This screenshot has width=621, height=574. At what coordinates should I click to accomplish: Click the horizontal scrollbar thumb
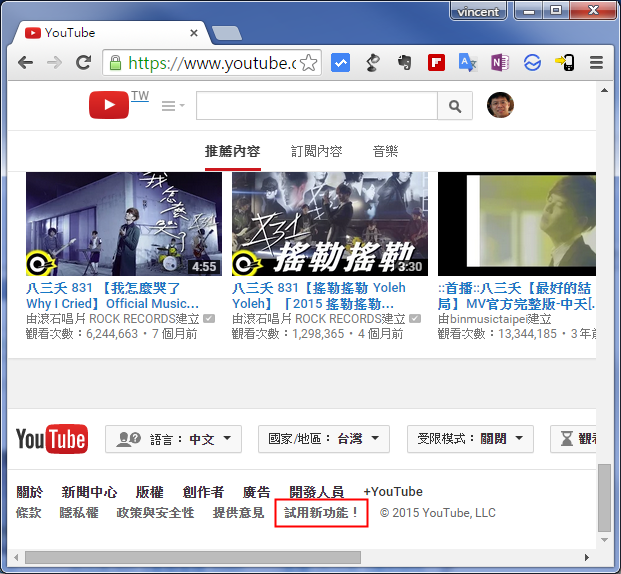point(193,557)
